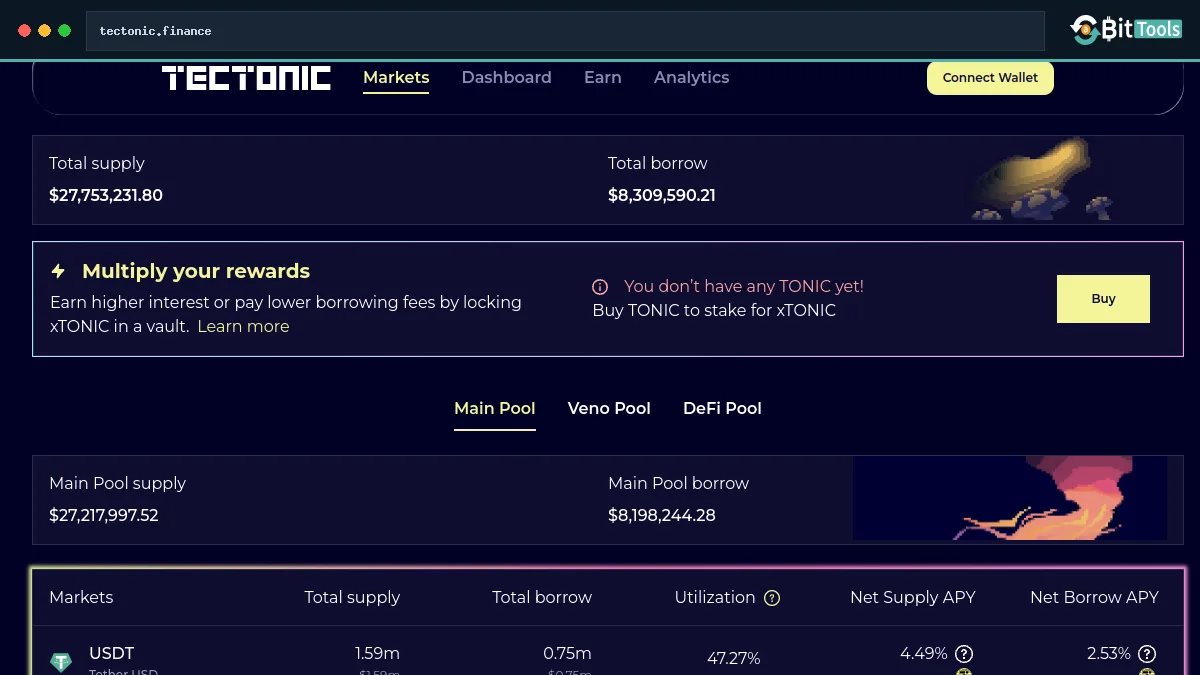Click the Tectonic logo
Viewport: 1200px width, 675px height.
pos(246,78)
